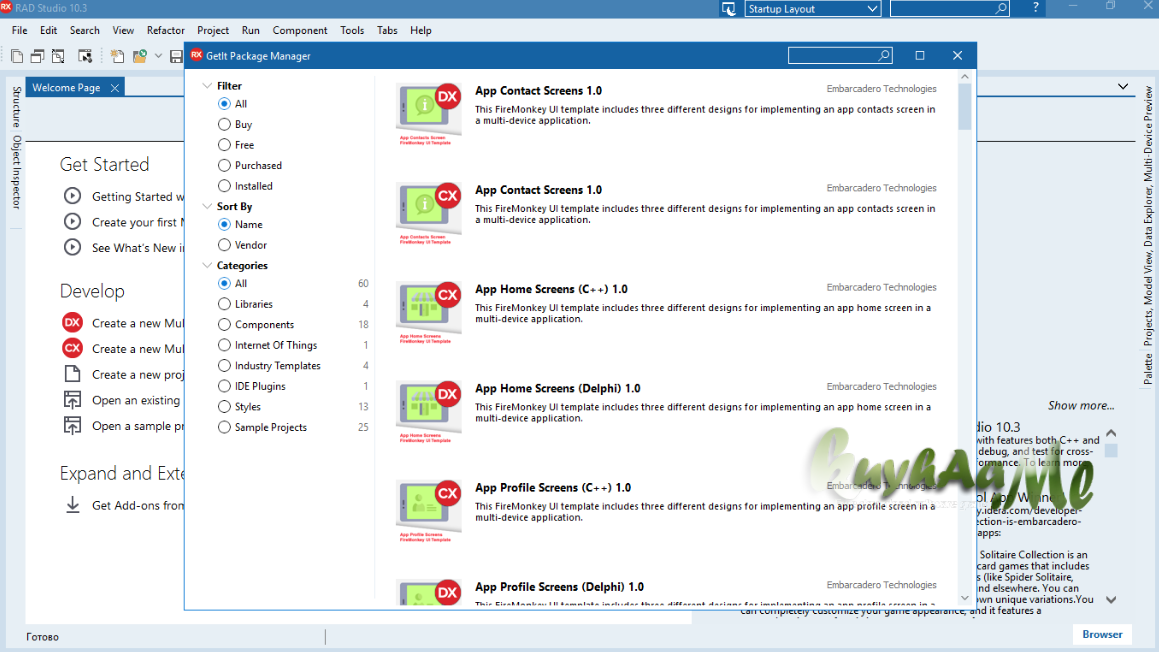Select the Filter All radio button
The width and height of the screenshot is (1159, 652).
coord(224,103)
